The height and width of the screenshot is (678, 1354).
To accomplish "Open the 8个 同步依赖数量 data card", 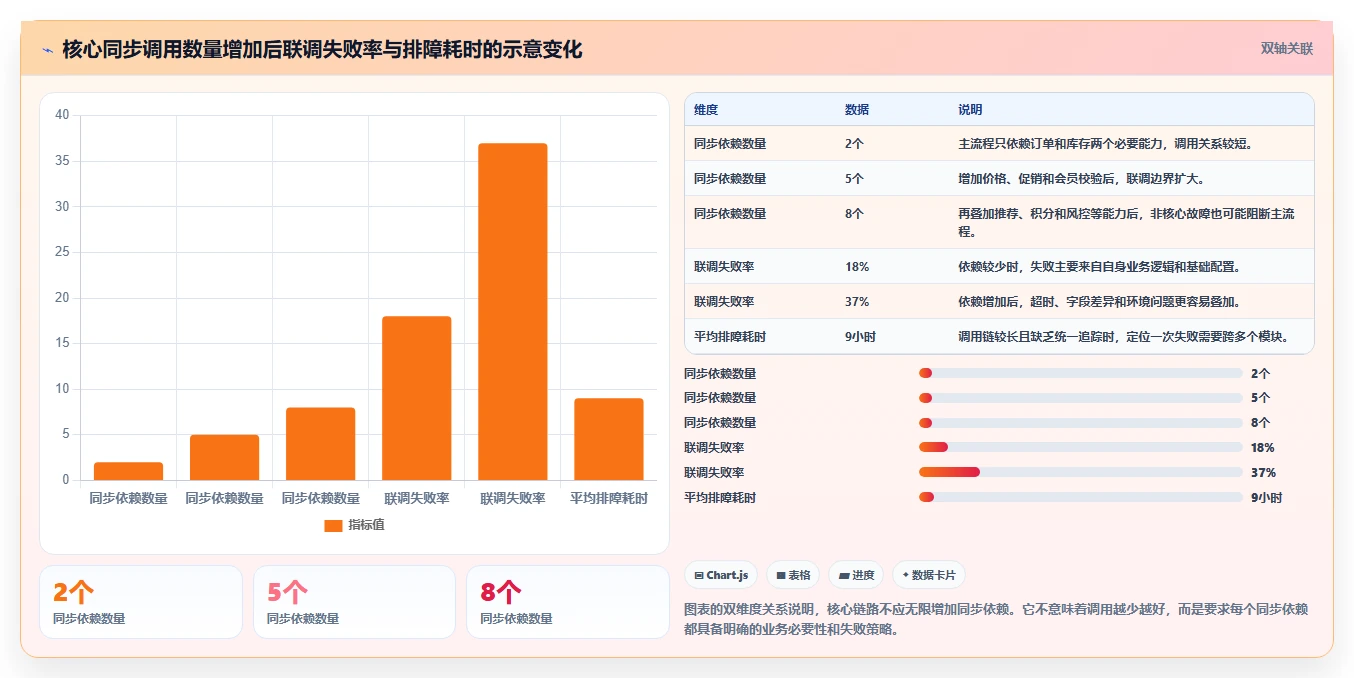I will click(568, 602).
